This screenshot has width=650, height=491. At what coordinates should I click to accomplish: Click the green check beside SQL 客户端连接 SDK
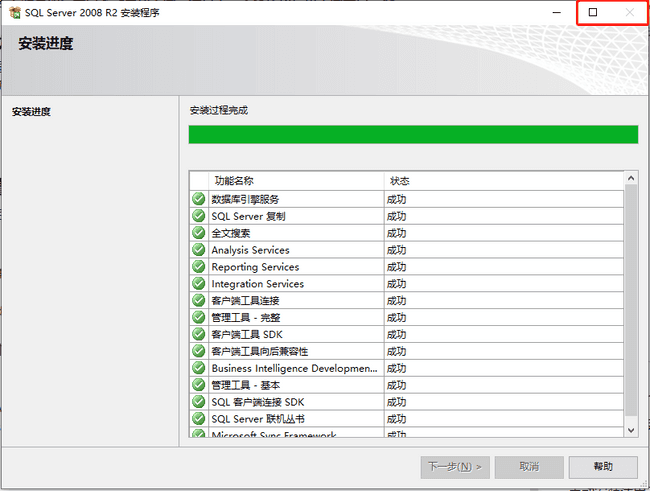[x=199, y=402]
